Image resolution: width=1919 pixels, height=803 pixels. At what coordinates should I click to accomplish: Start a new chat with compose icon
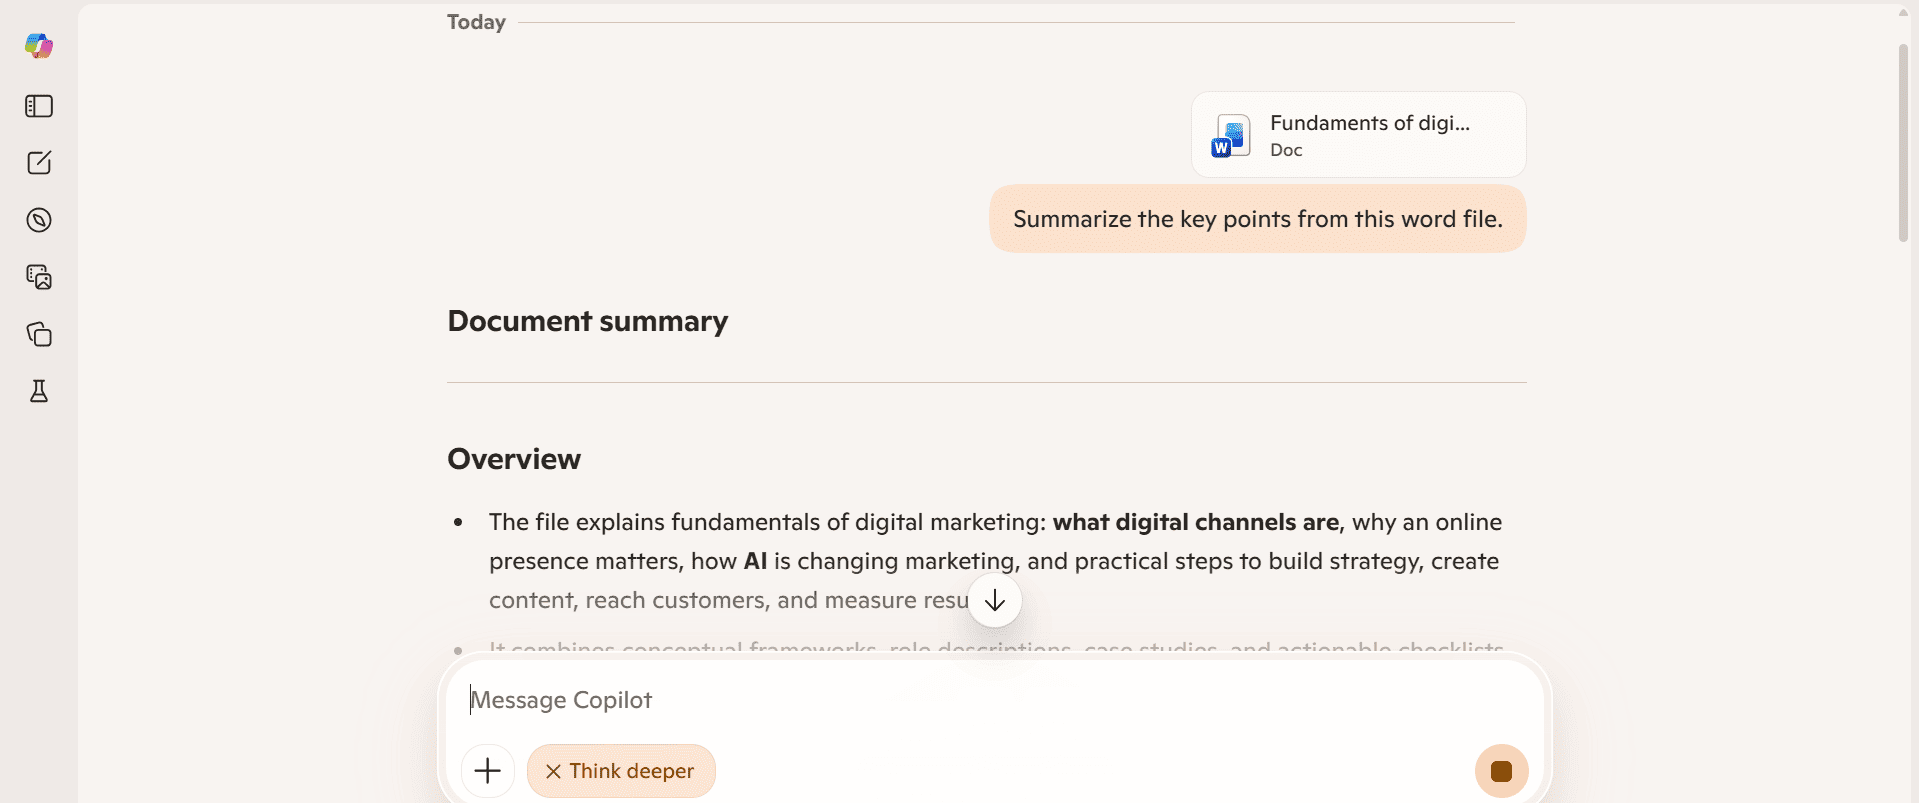coord(39,163)
